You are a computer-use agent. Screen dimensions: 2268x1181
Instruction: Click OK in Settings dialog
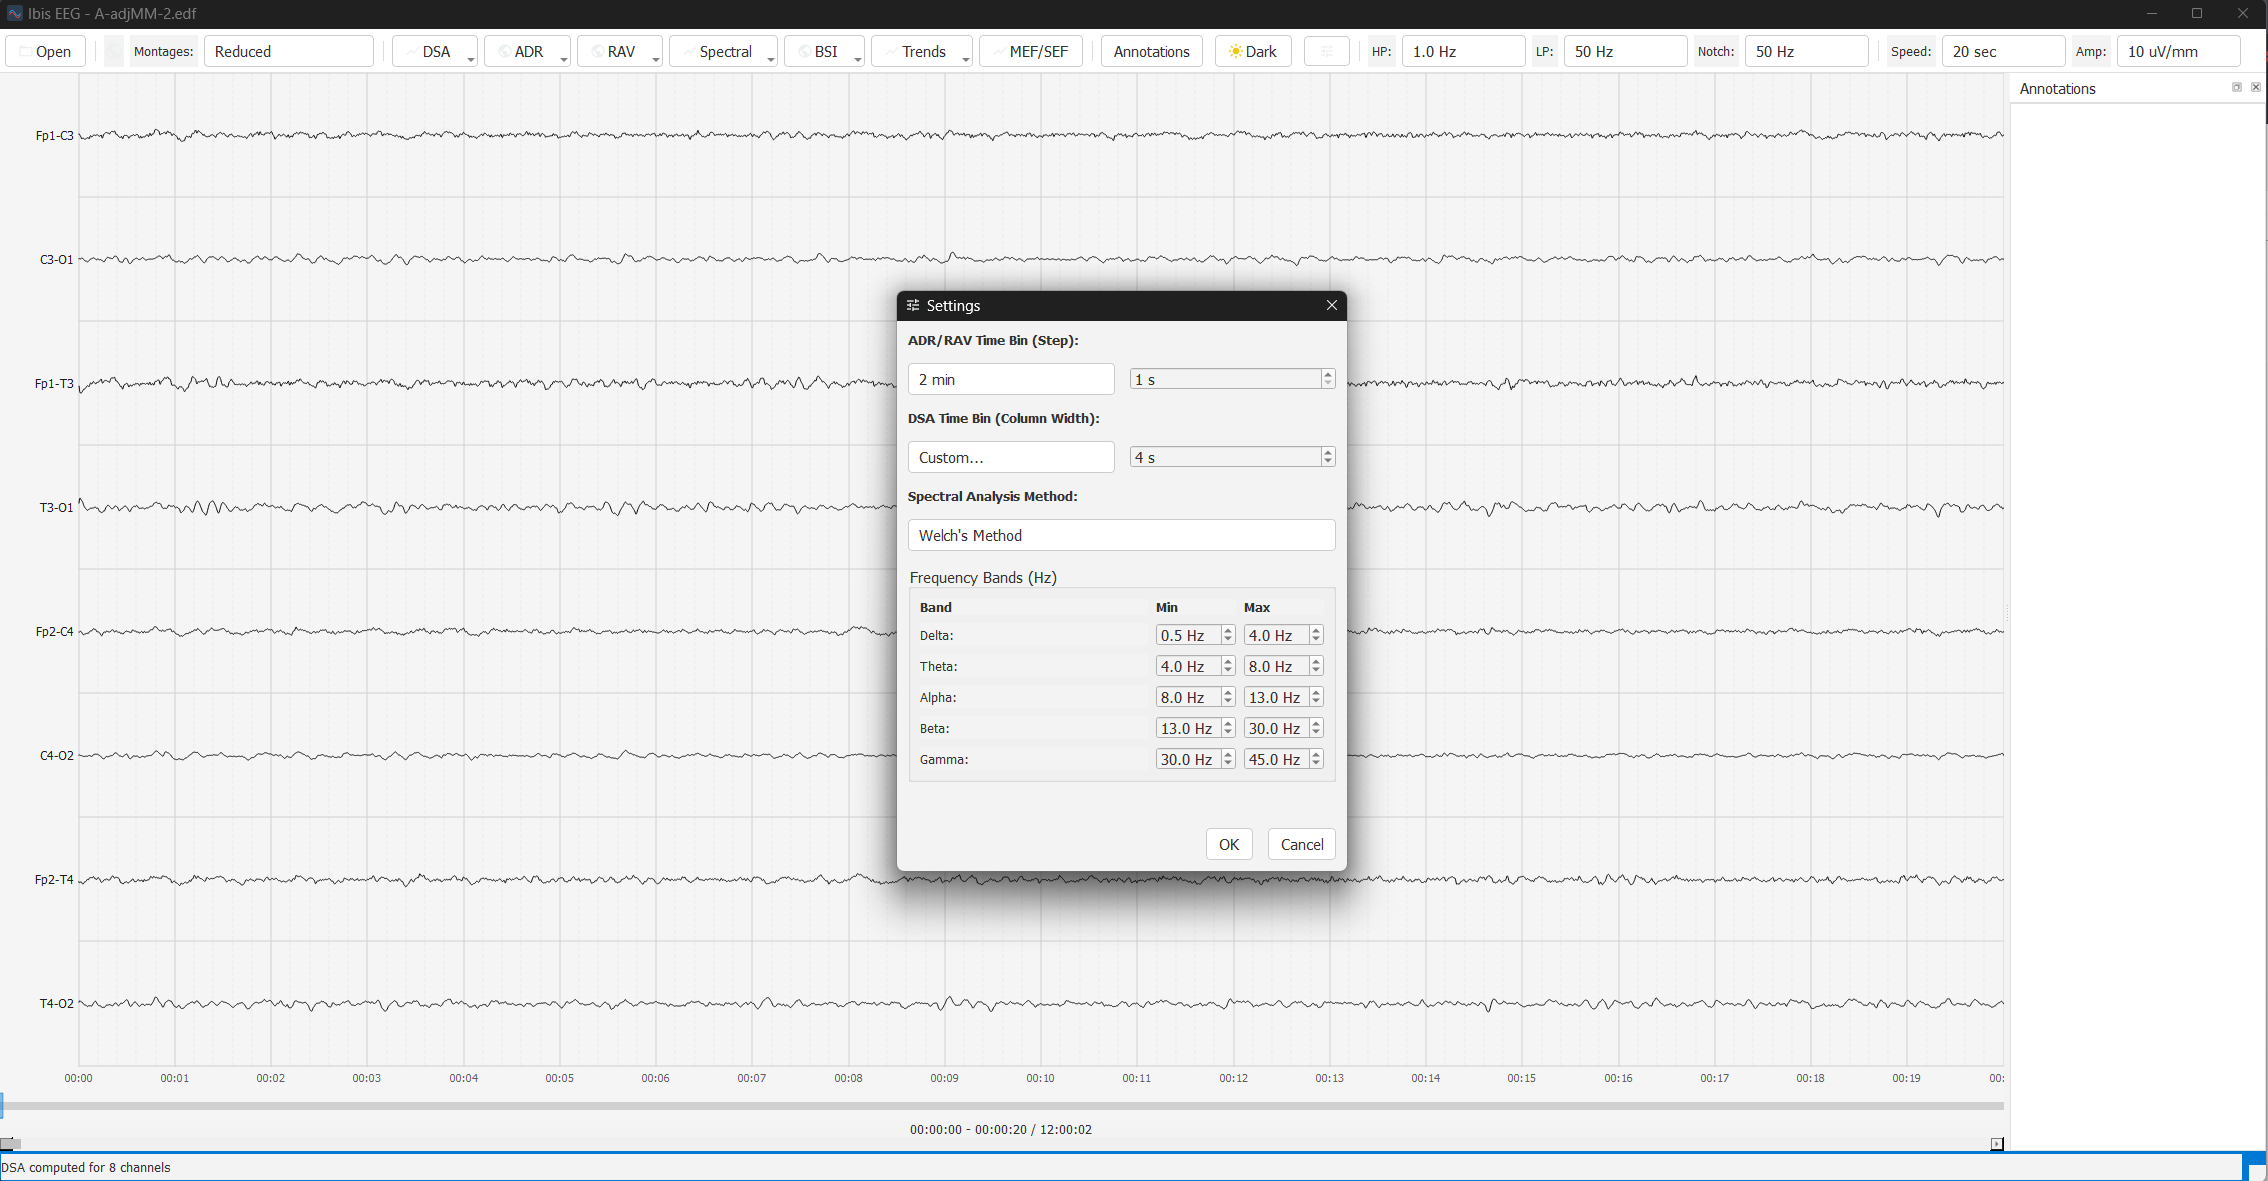click(1228, 844)
